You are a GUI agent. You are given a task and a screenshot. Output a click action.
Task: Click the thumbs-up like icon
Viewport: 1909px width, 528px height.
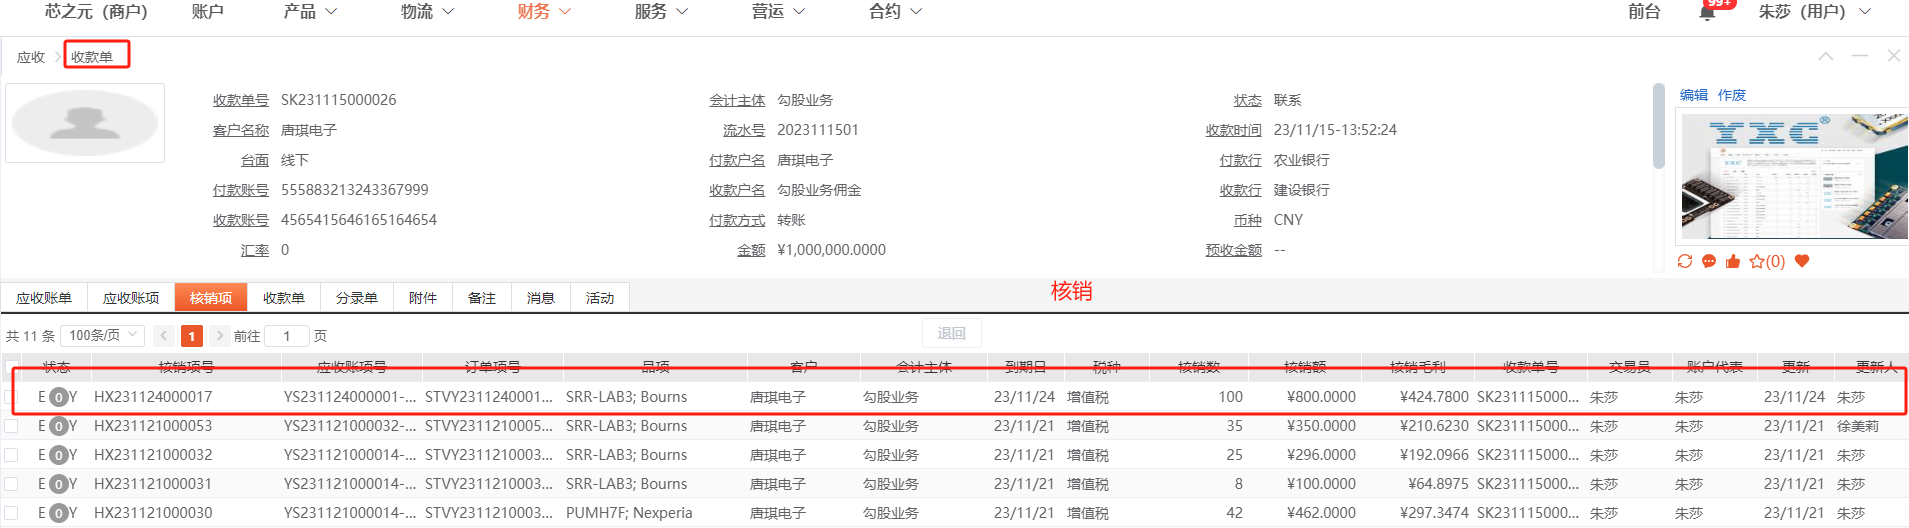click(x=1733, y=261)
